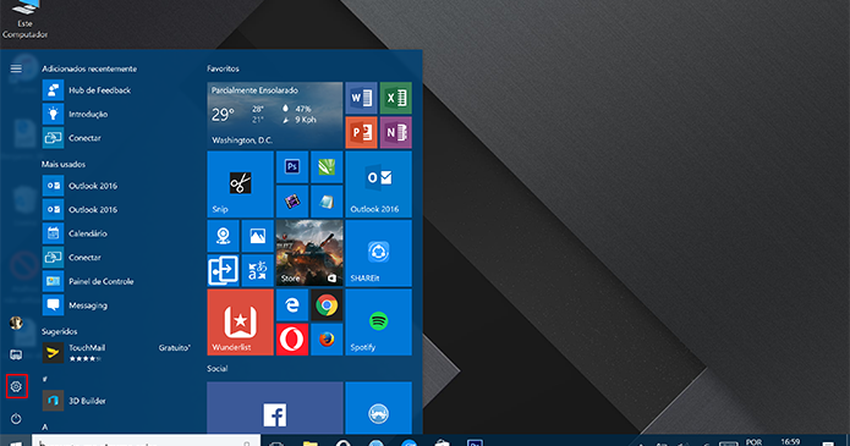Launch the Google Chrome tile
Screen dimensions: 850x446
[x=326, y=305]
